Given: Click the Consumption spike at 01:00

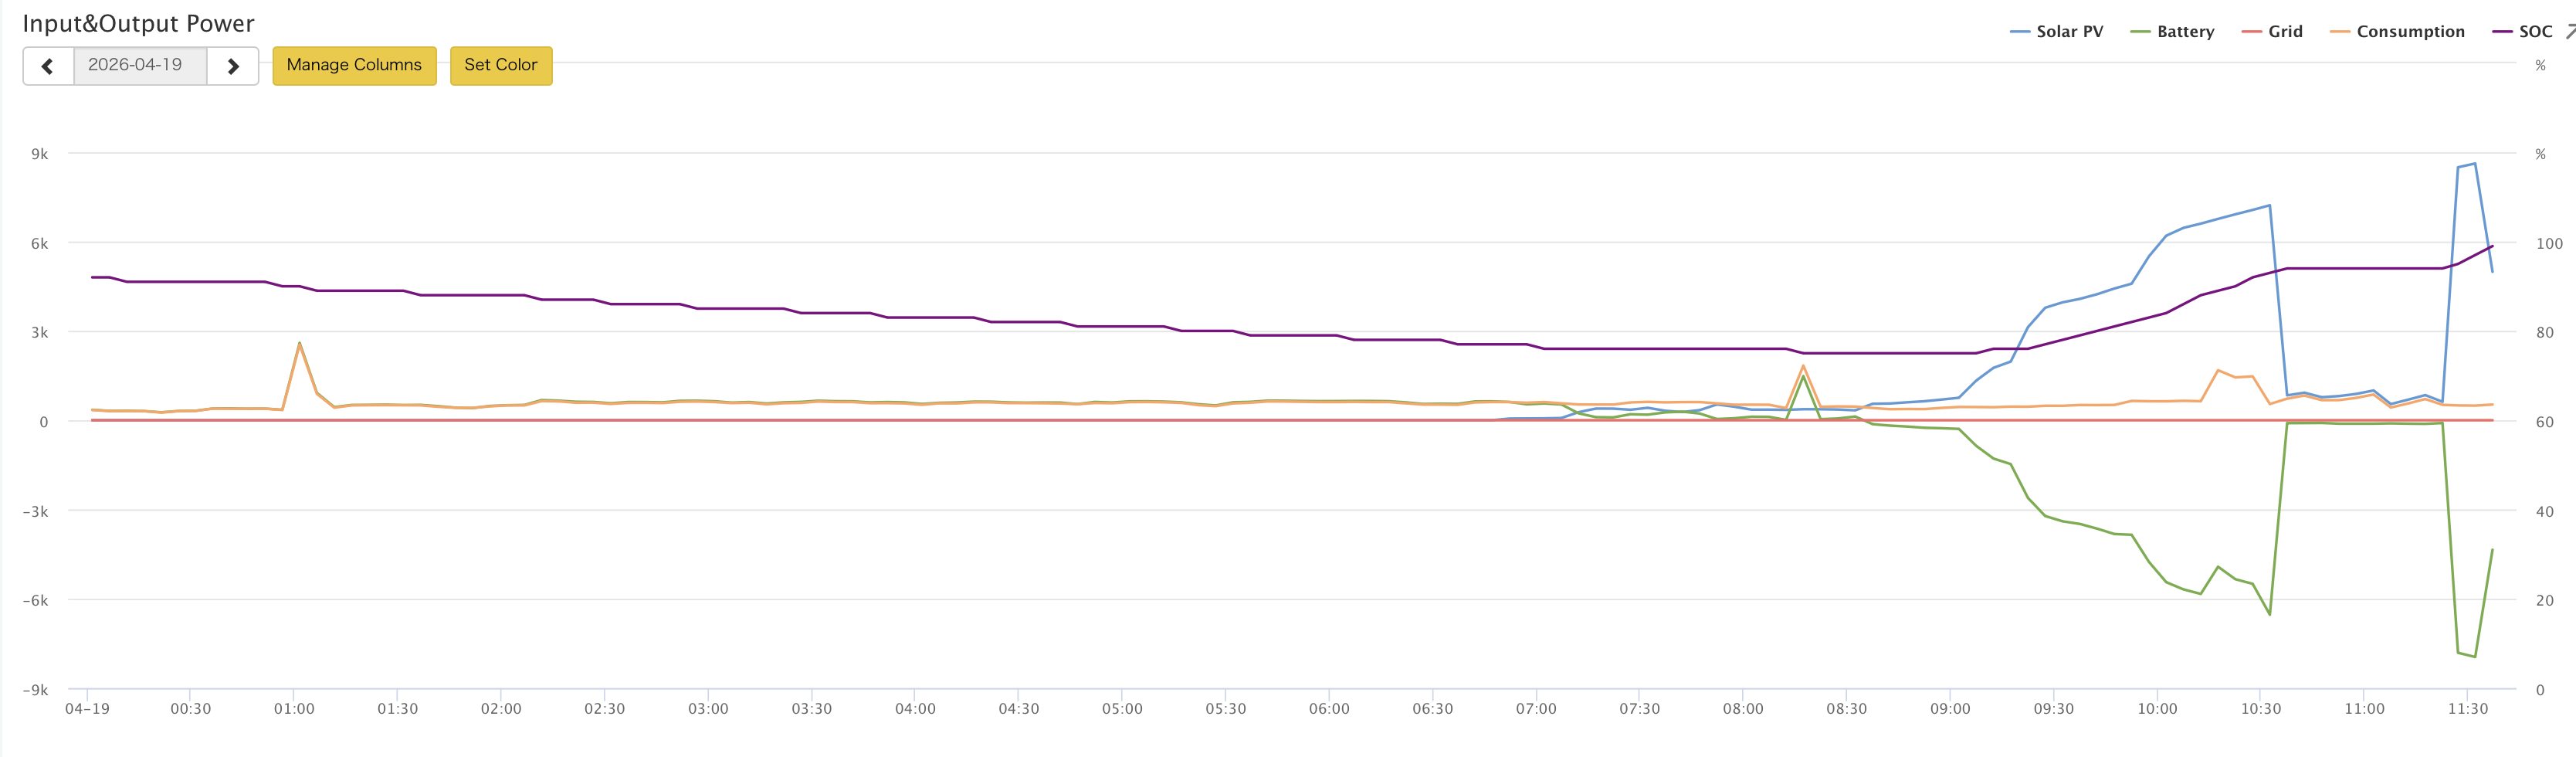Looking at the screenshot, I should [299, 344].
